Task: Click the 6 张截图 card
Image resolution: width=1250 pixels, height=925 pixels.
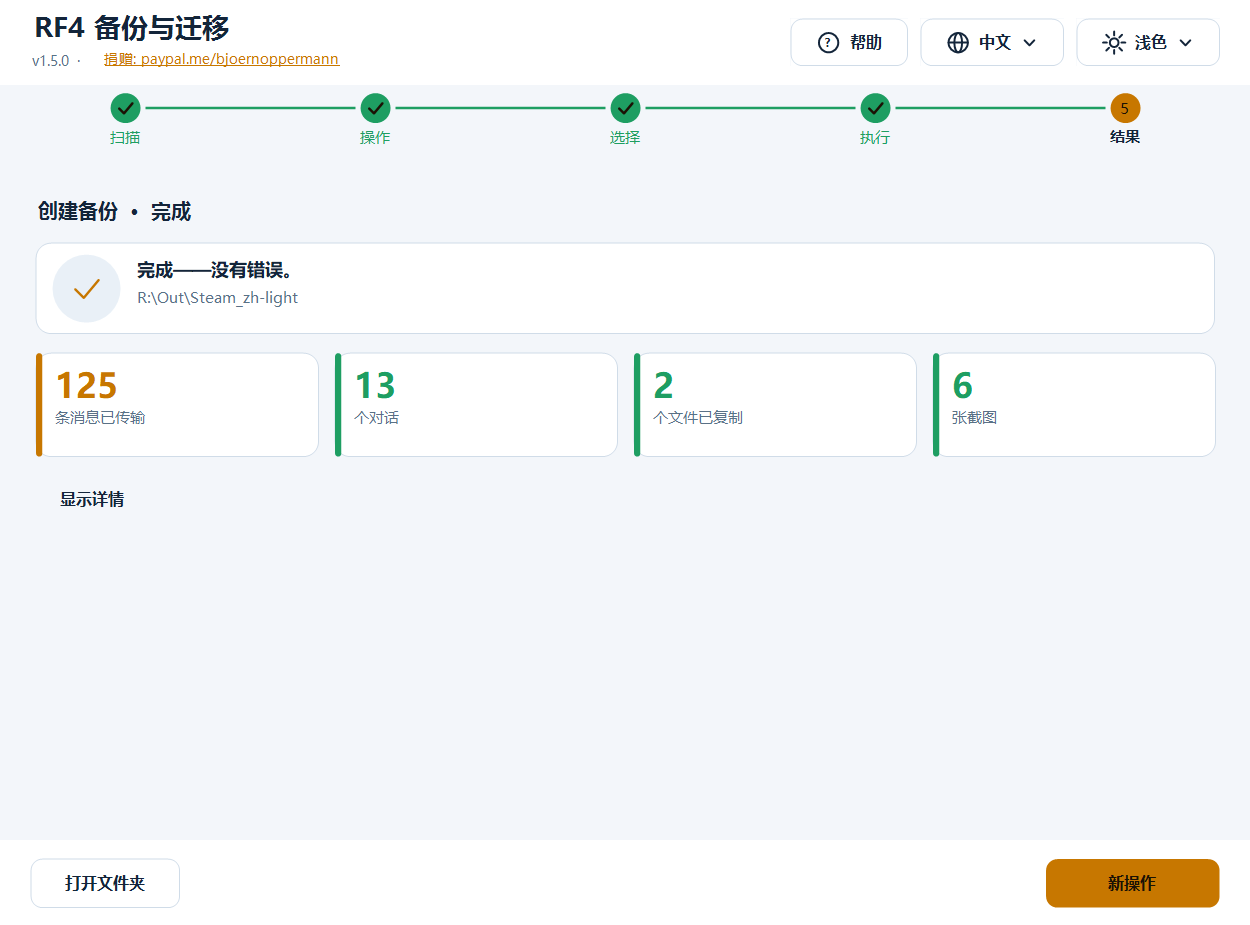Action: 1074,405
